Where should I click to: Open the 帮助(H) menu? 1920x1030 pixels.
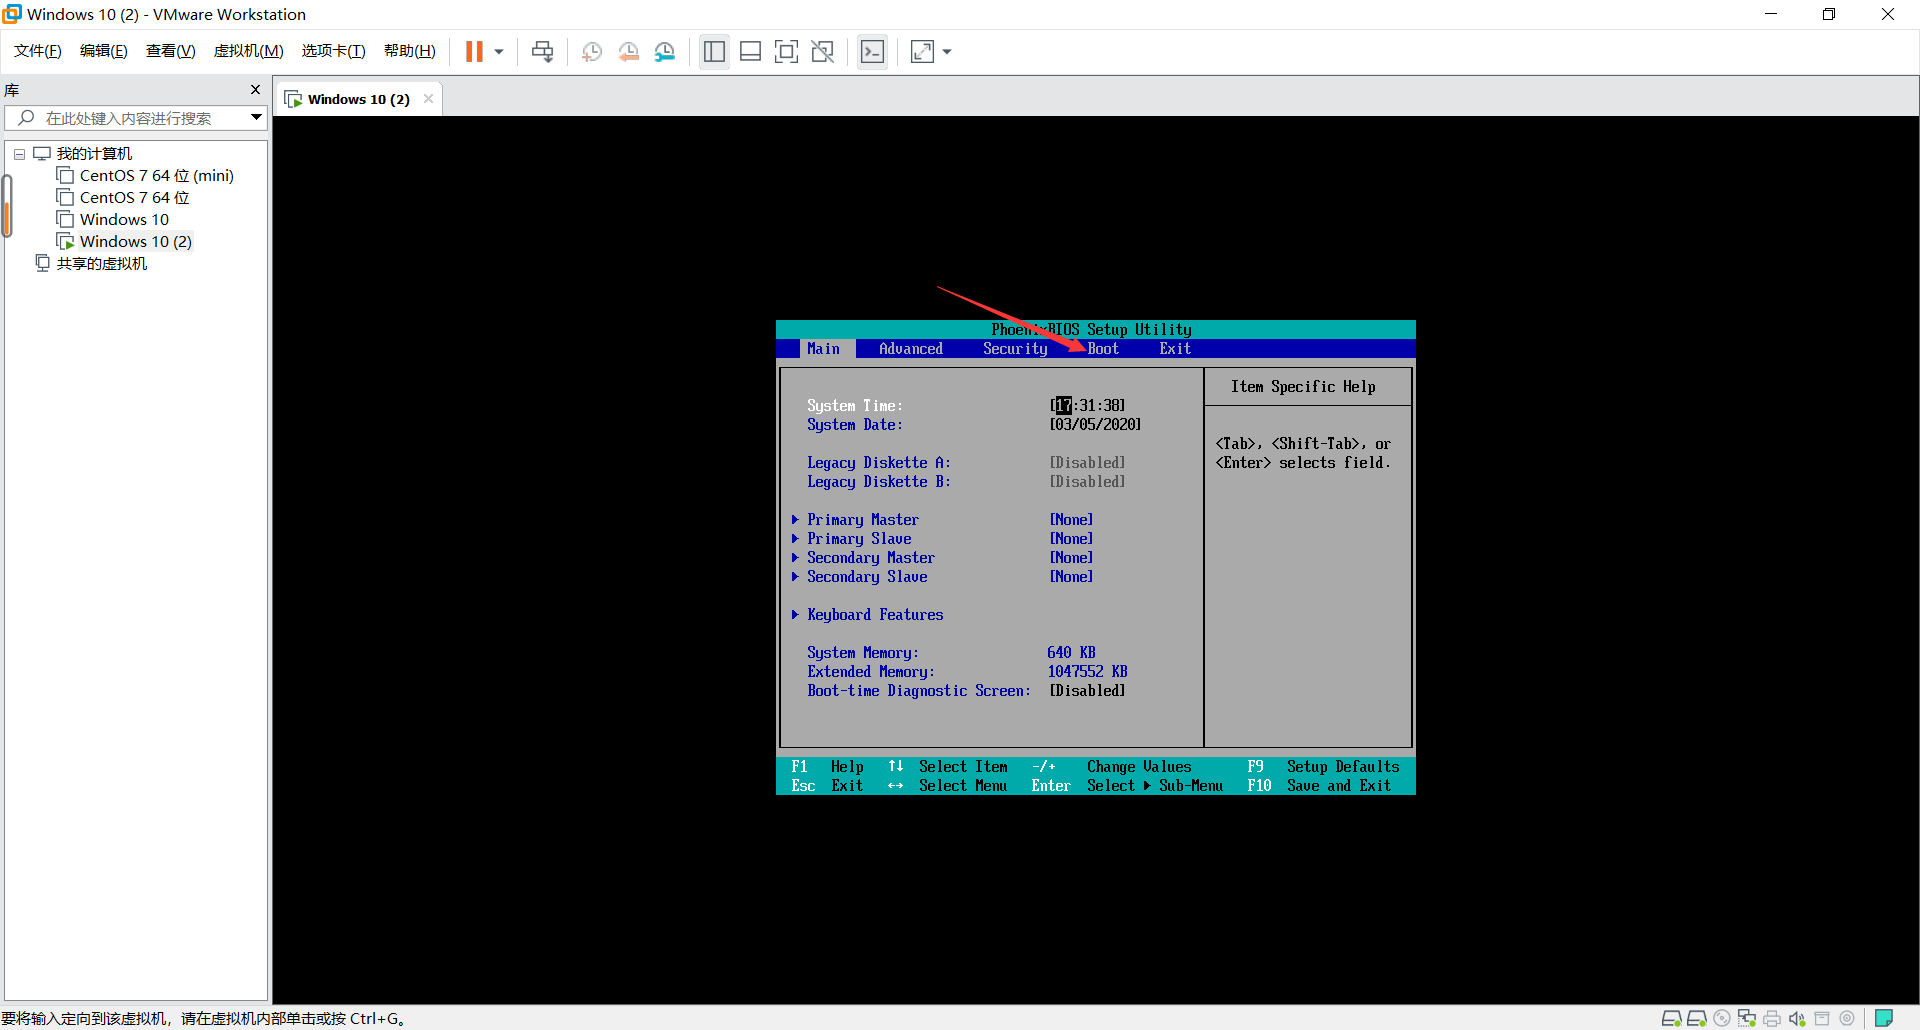[410, 51]
